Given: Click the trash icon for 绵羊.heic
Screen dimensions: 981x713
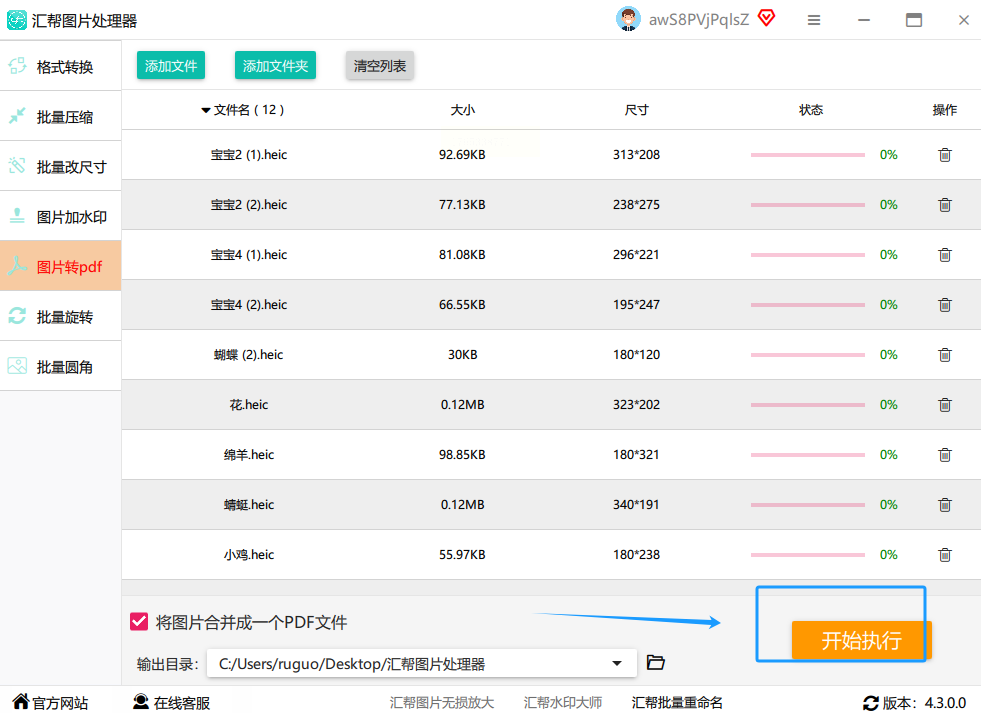Looking at the screenshot, I should pos(944,455).
